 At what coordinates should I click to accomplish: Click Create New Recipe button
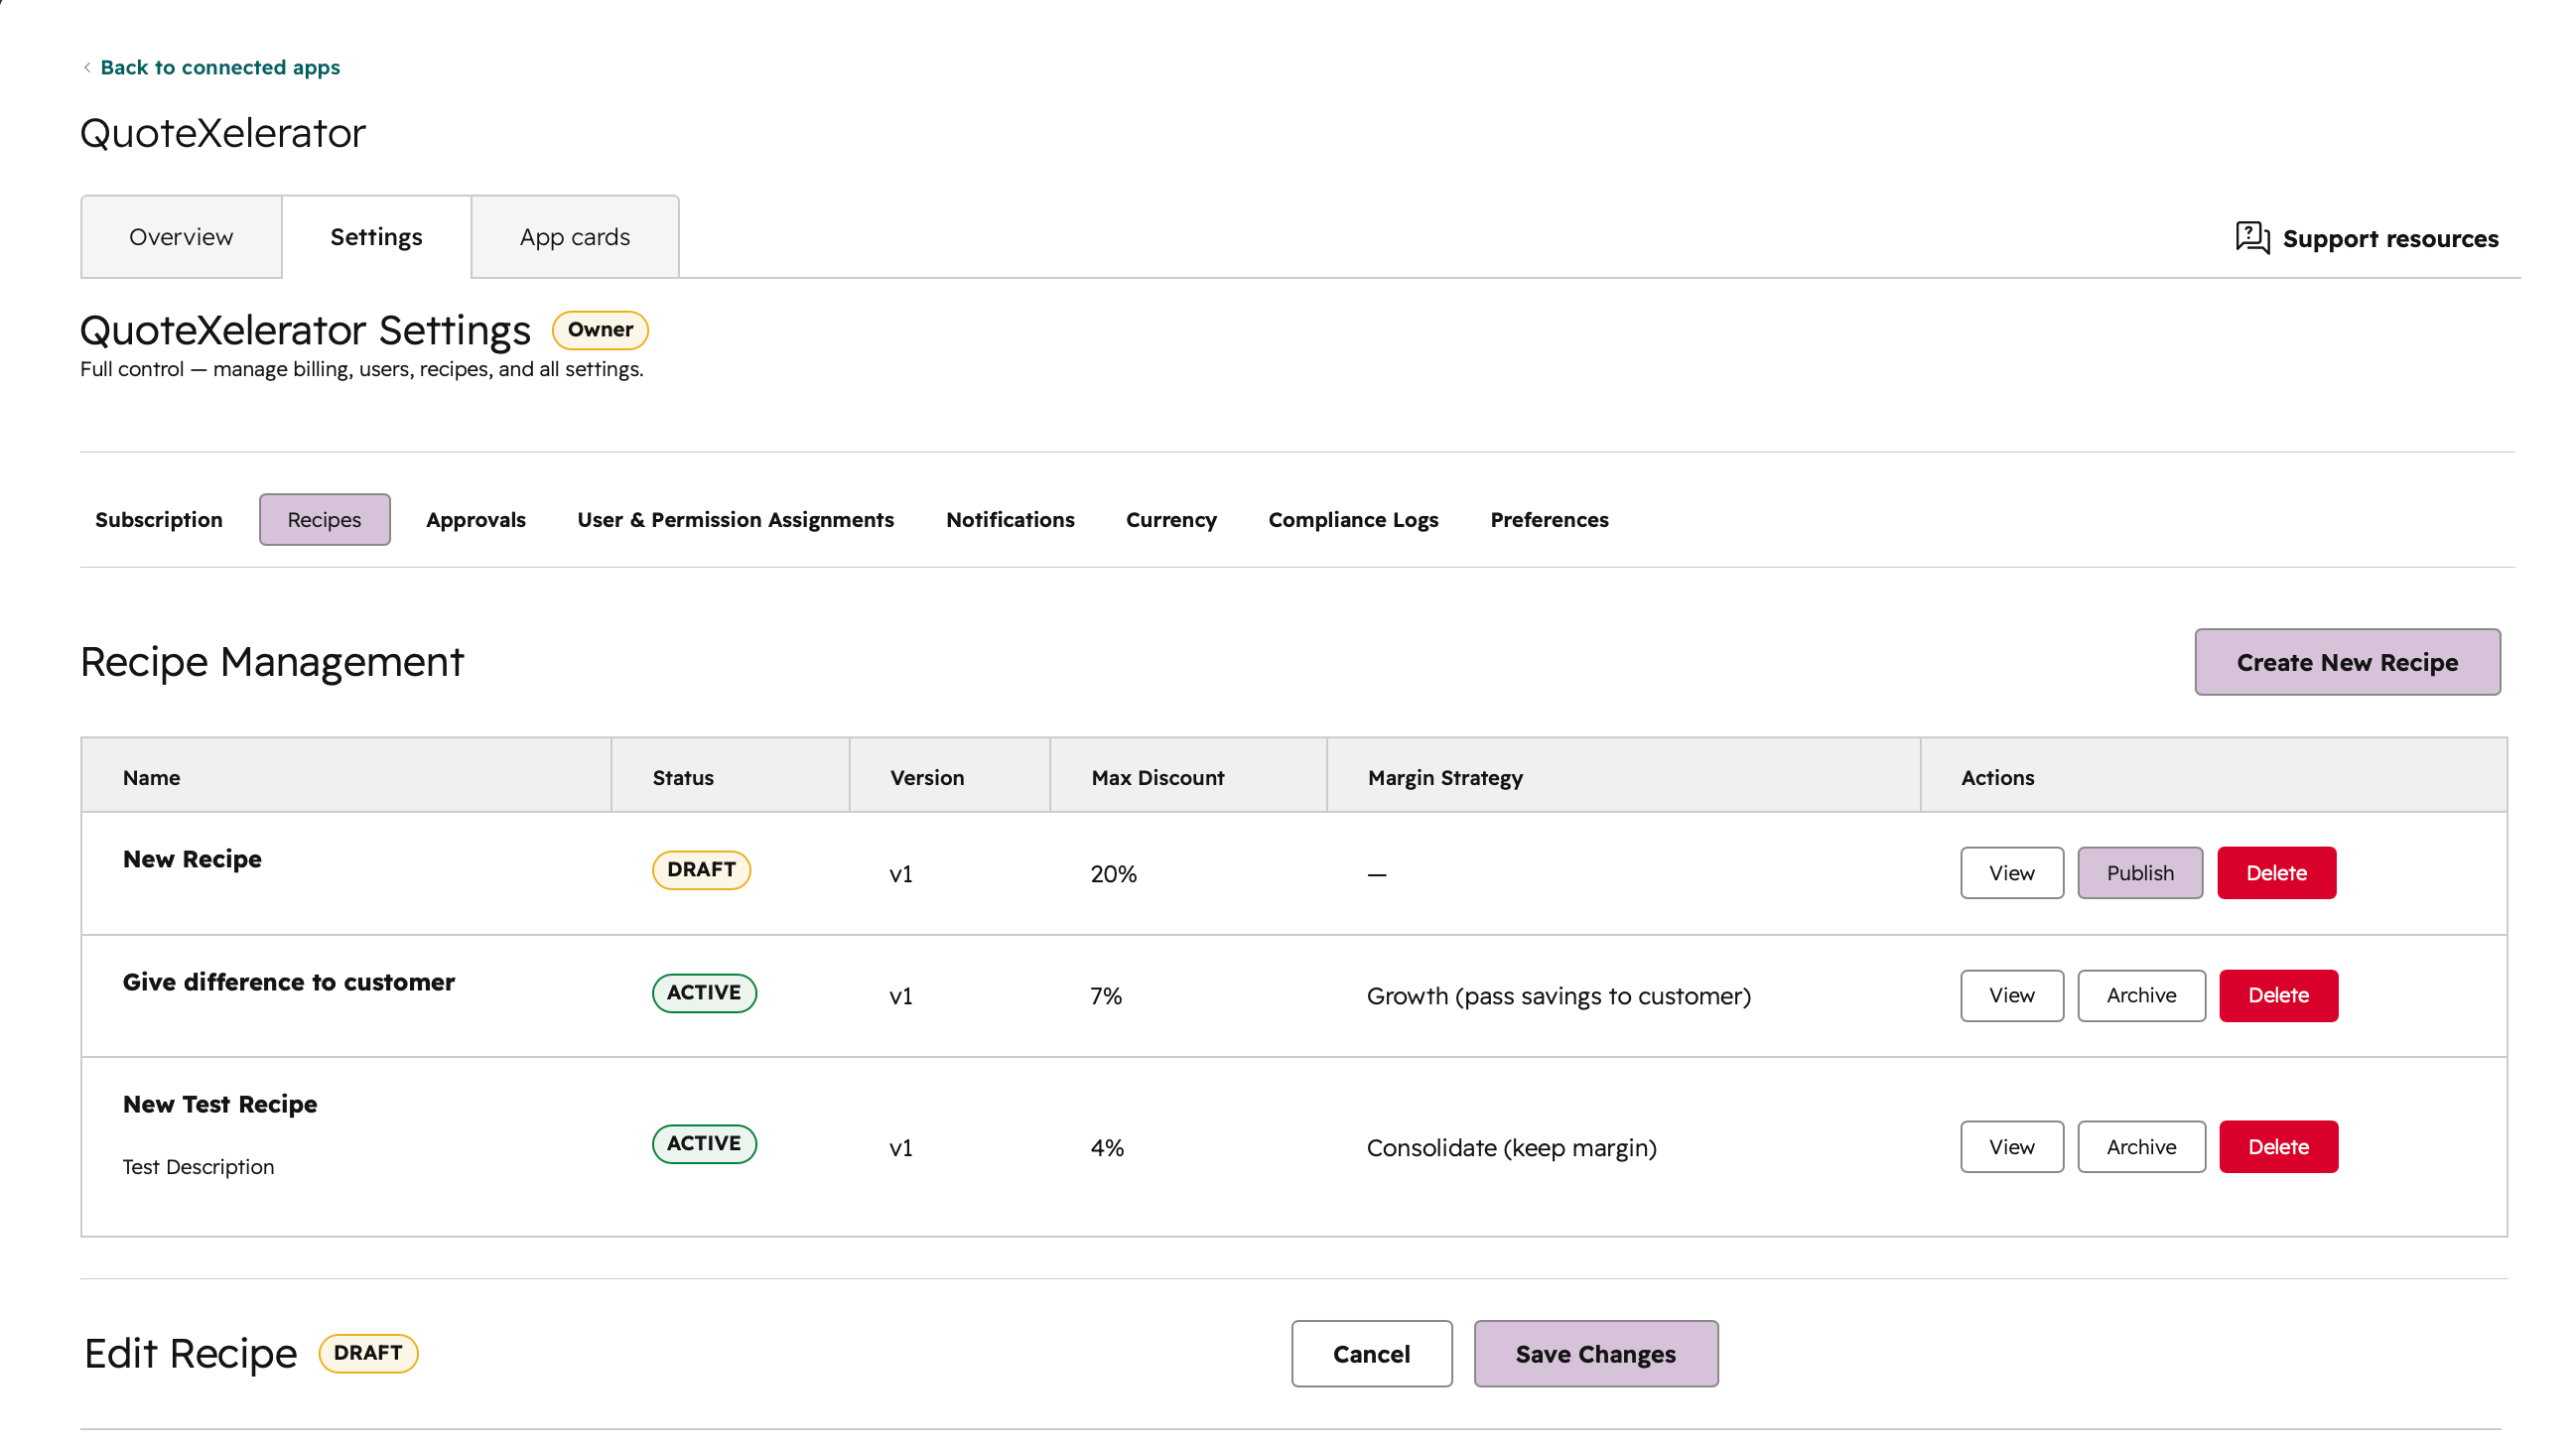[2347, 662]
